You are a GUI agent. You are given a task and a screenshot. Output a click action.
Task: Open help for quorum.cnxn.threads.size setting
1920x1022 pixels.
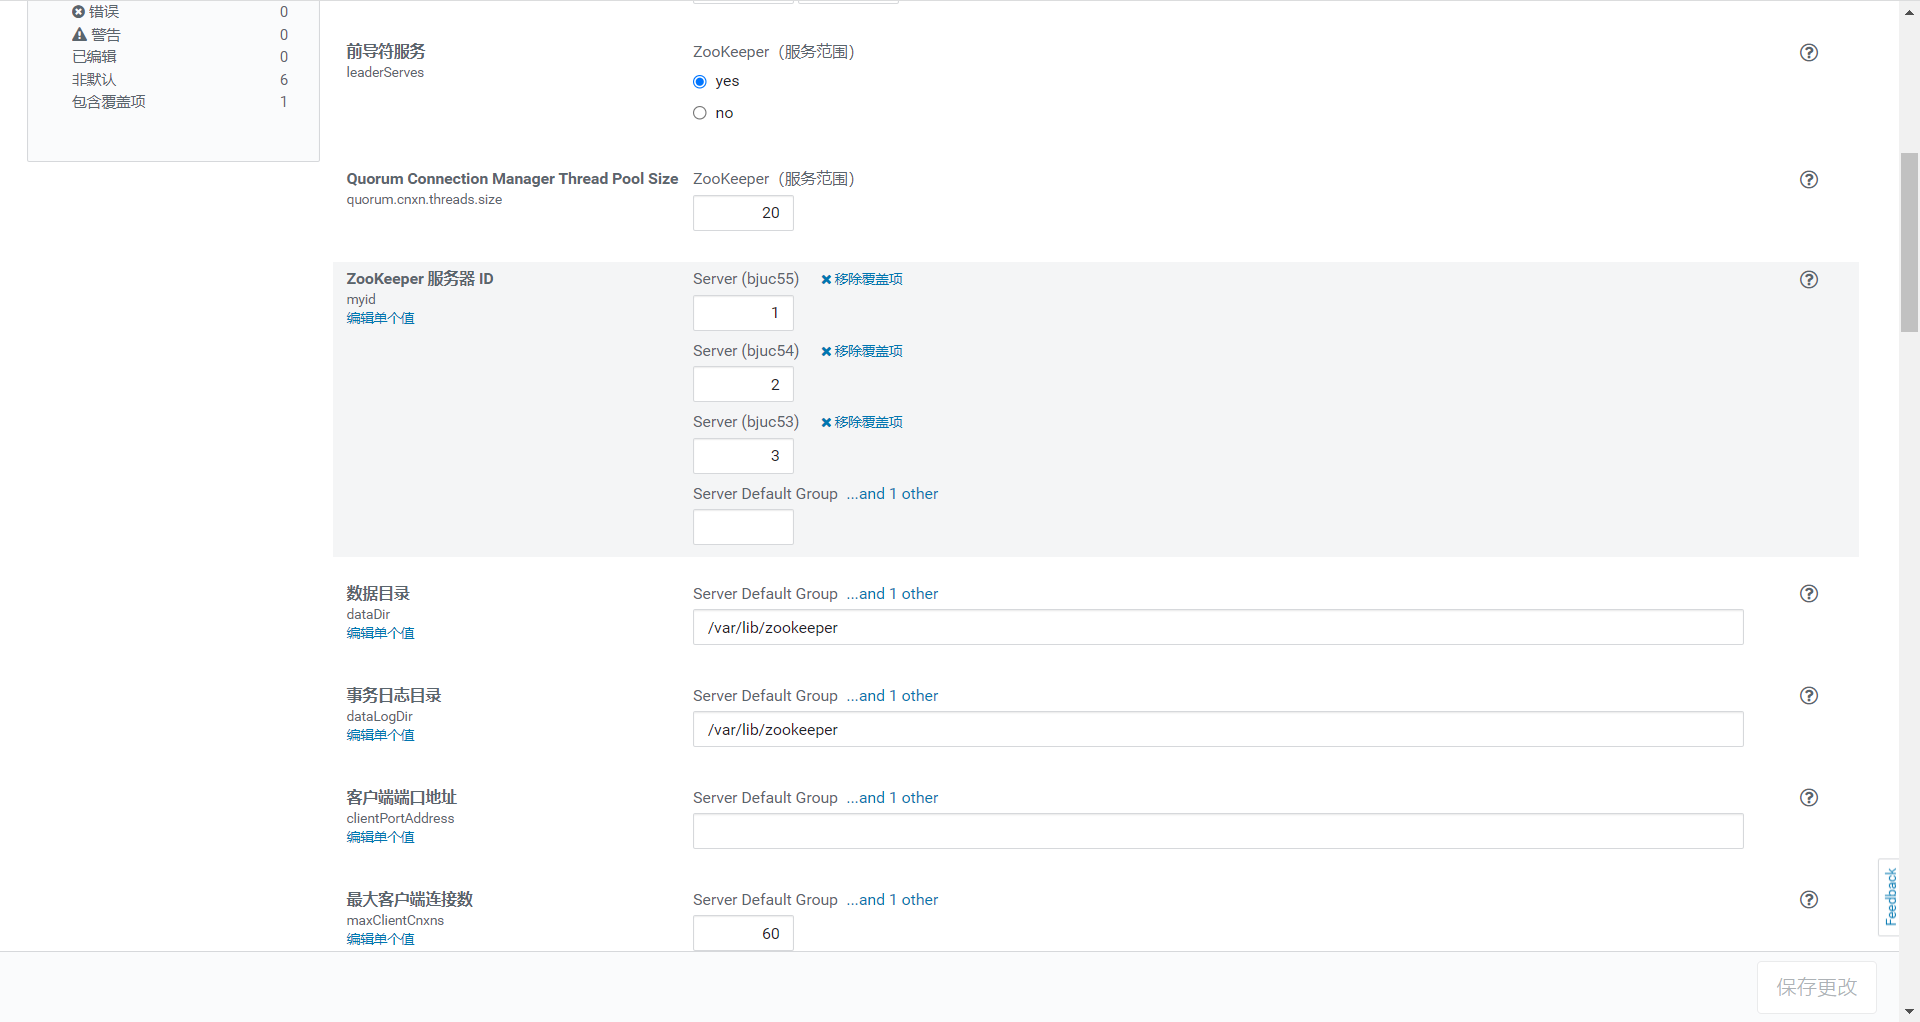[1808, 180]
